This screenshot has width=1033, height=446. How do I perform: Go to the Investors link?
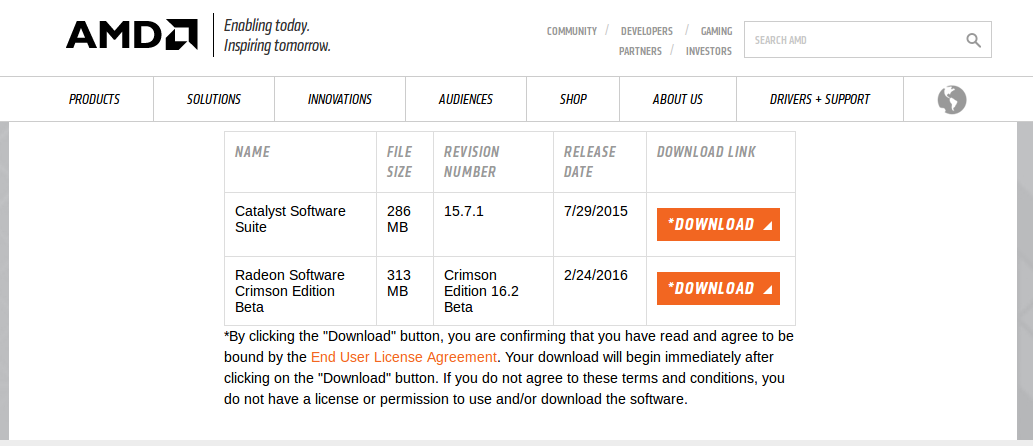pos(709,51)
